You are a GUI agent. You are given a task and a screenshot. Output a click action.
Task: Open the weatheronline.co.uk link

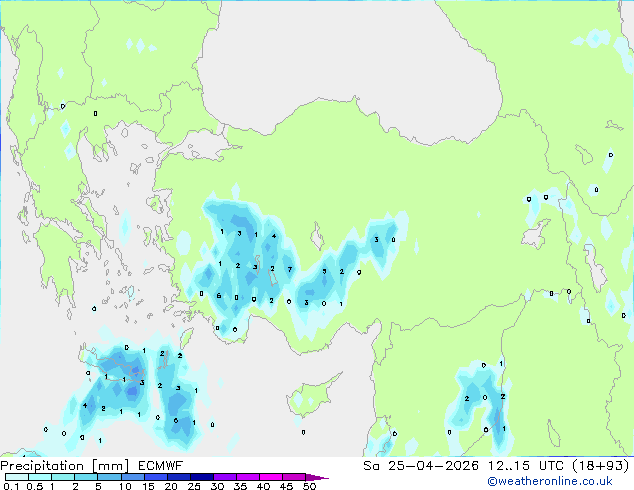pos(550,481)
